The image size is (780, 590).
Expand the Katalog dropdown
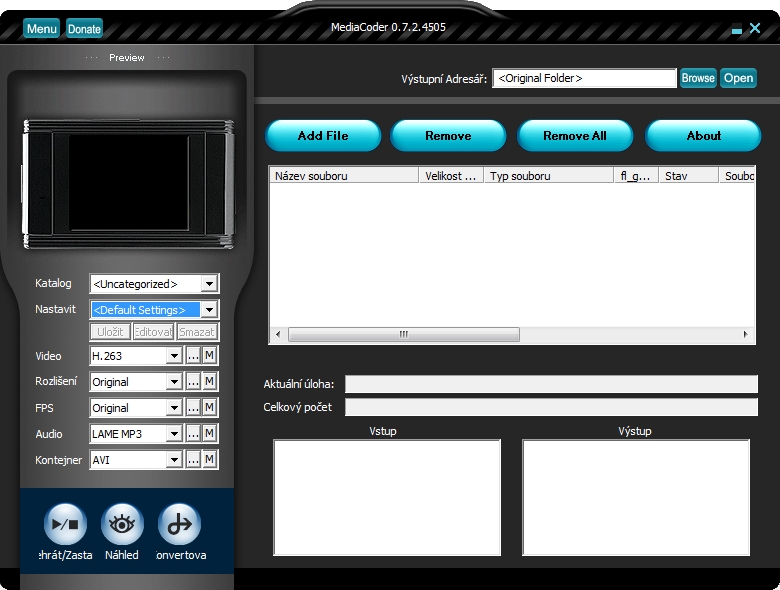click(209, 284)
